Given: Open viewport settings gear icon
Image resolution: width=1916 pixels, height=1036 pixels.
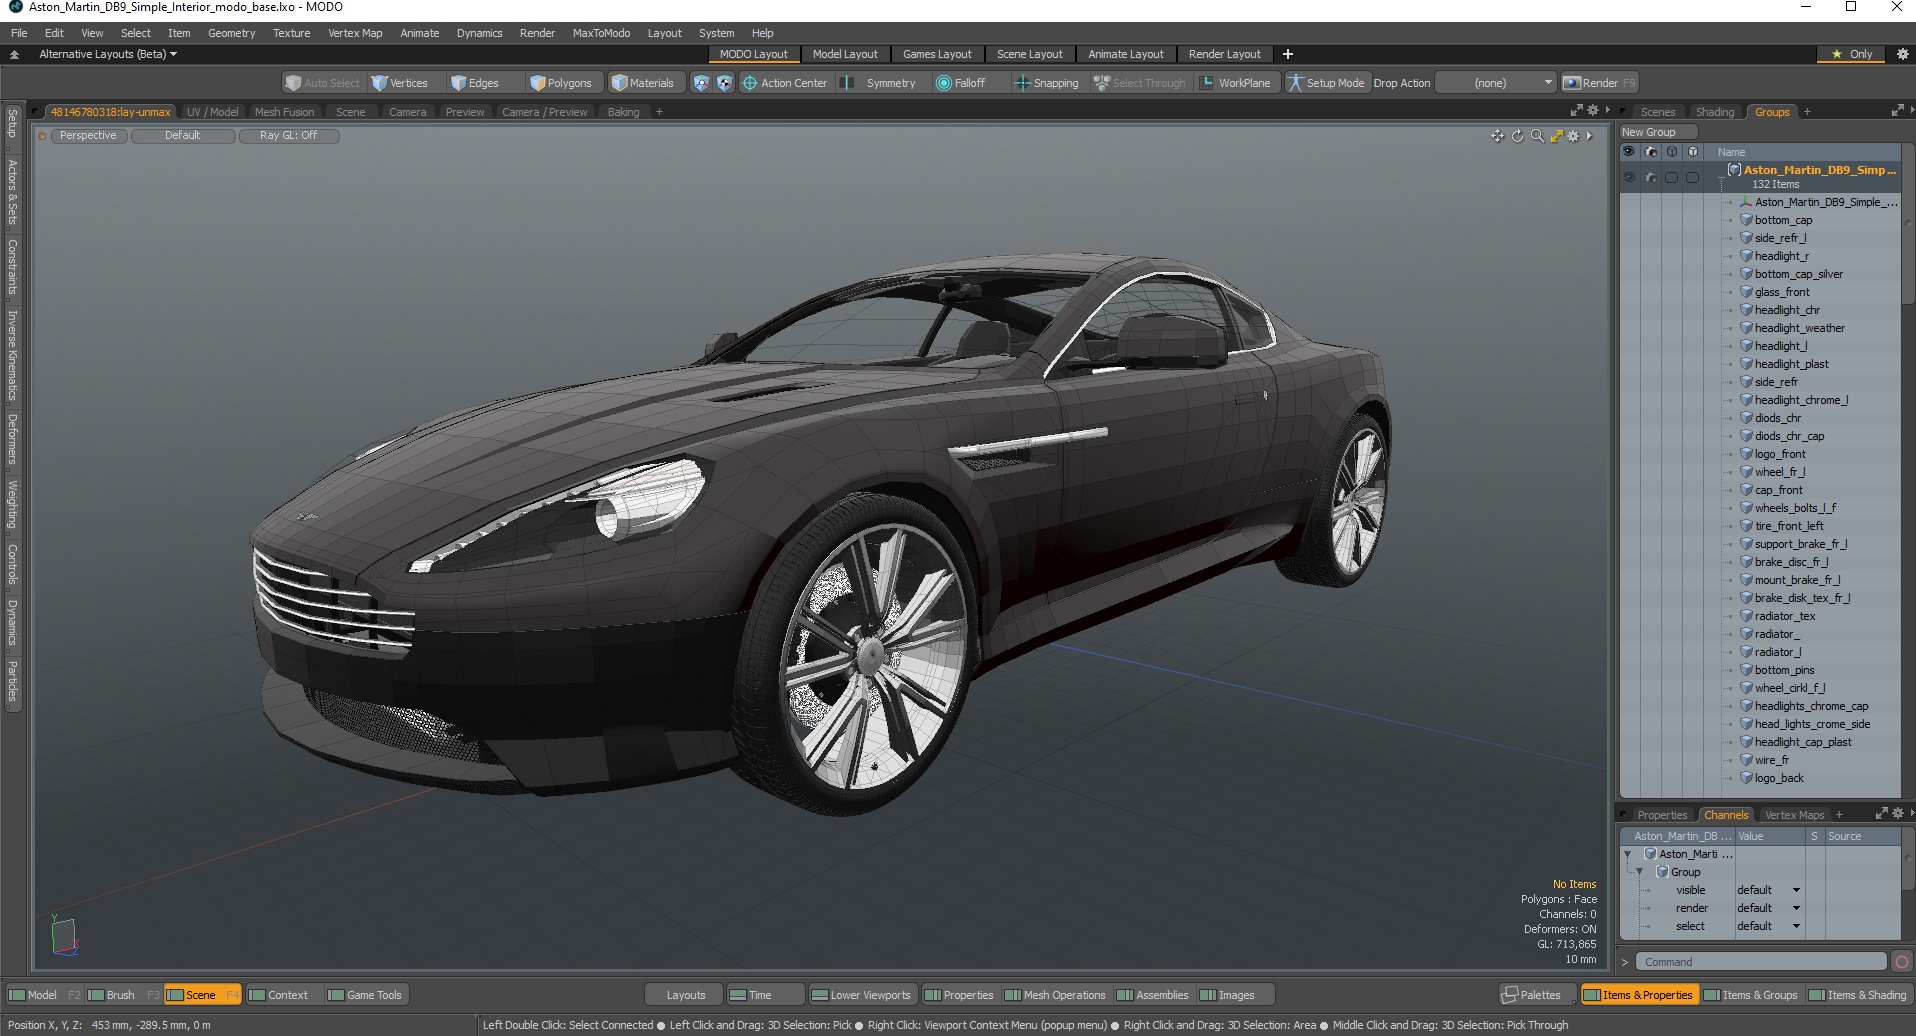Looking at the screenshot, I should [1573, 136].
